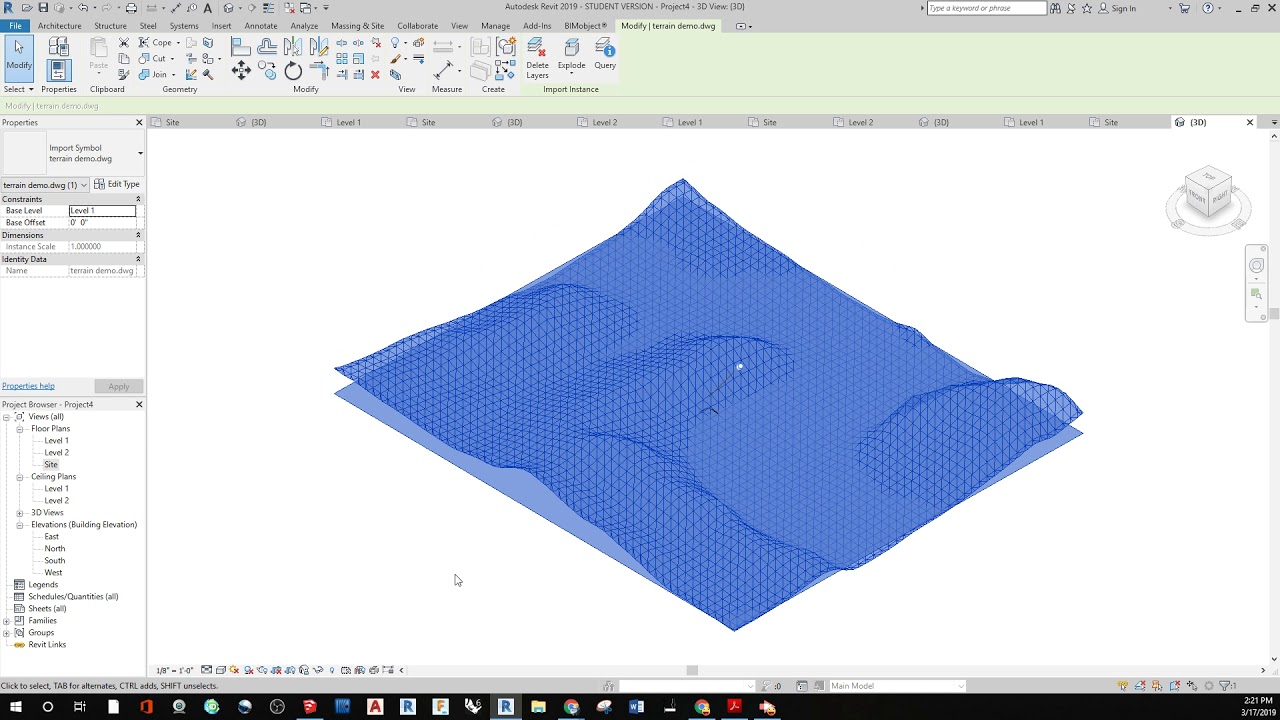Select Level 2 under Ceiling Plans

coord(57,501)
